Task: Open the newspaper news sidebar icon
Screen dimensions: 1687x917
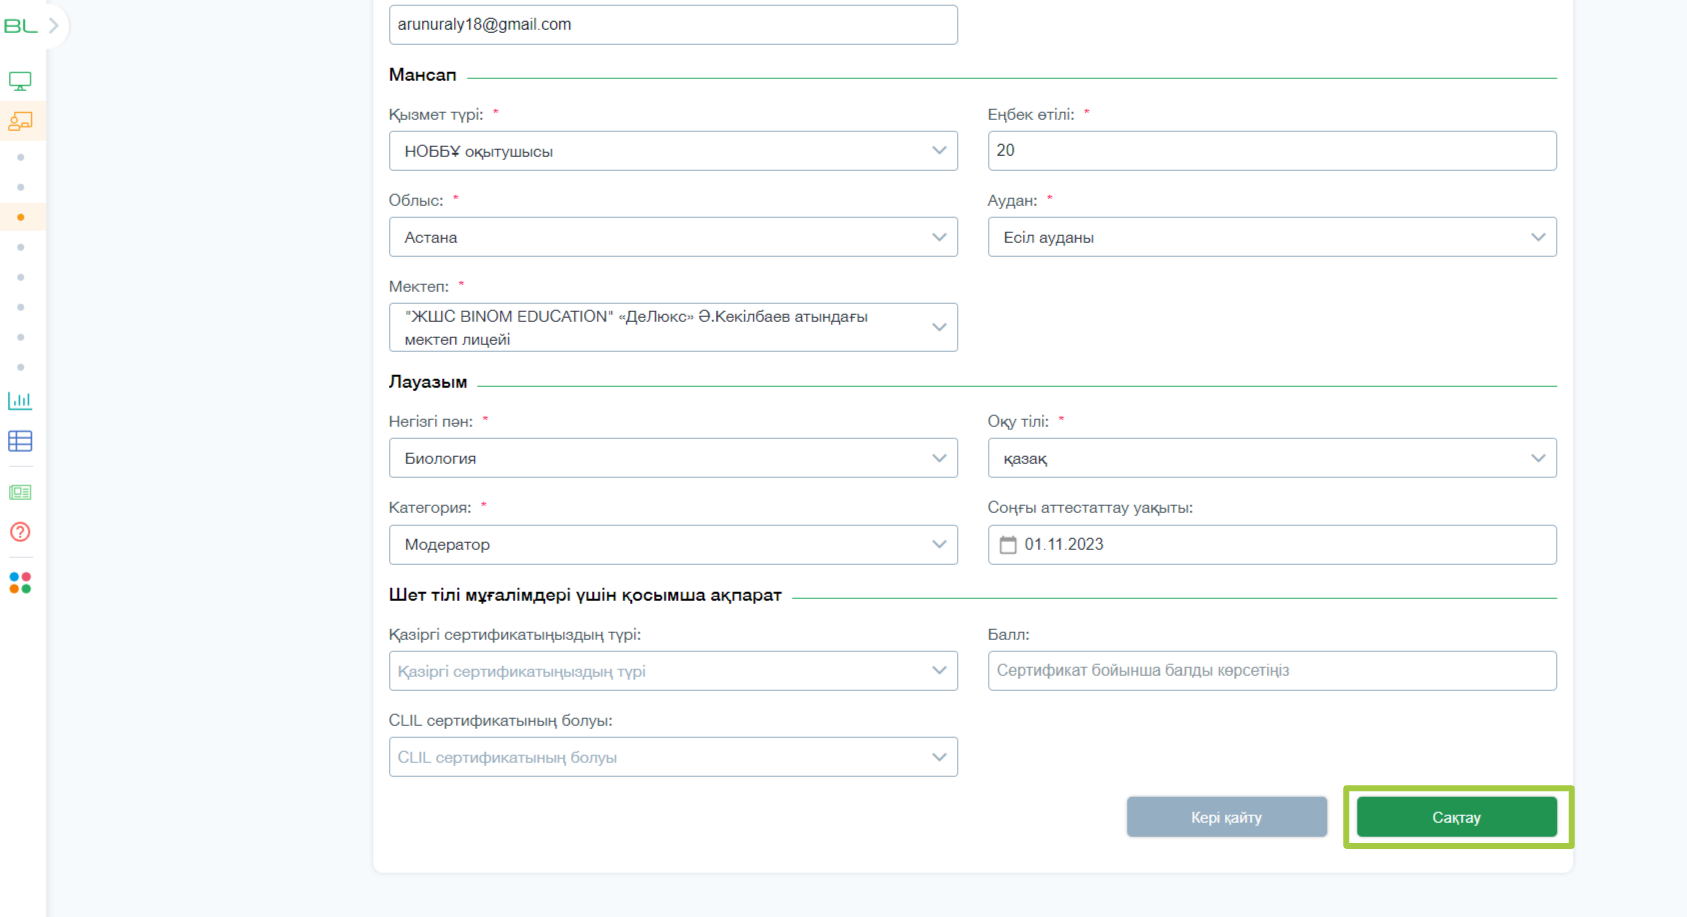Action: coord(20,492)
